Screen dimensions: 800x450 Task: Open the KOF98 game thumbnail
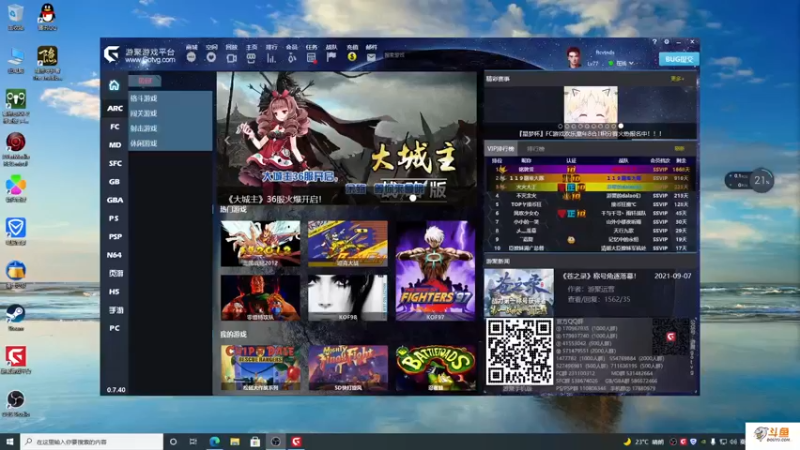click(347, 298)
